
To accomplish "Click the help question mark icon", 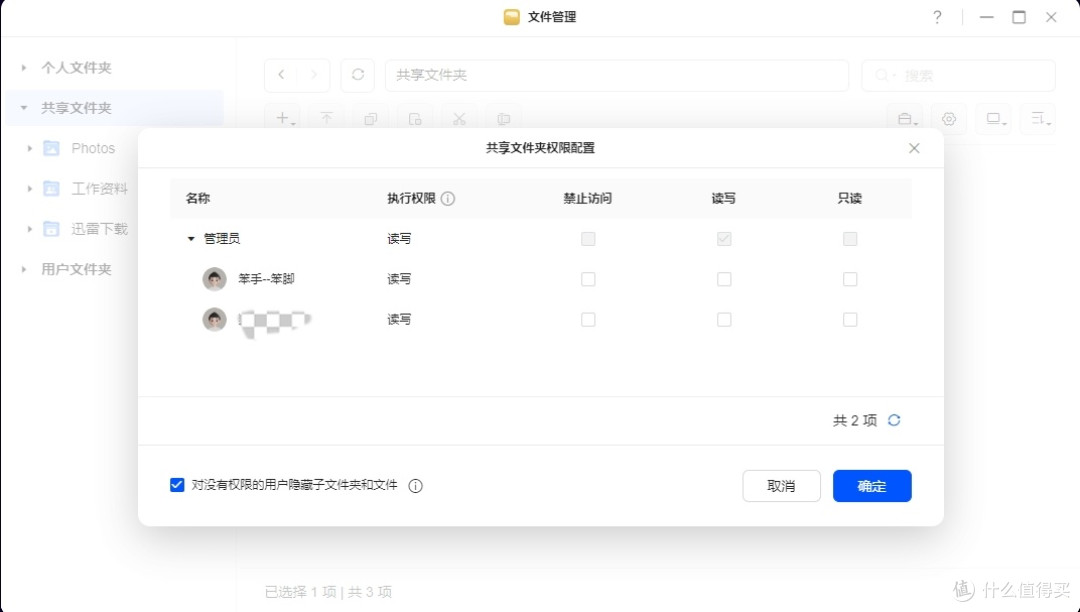I will [x=937, y=17].
